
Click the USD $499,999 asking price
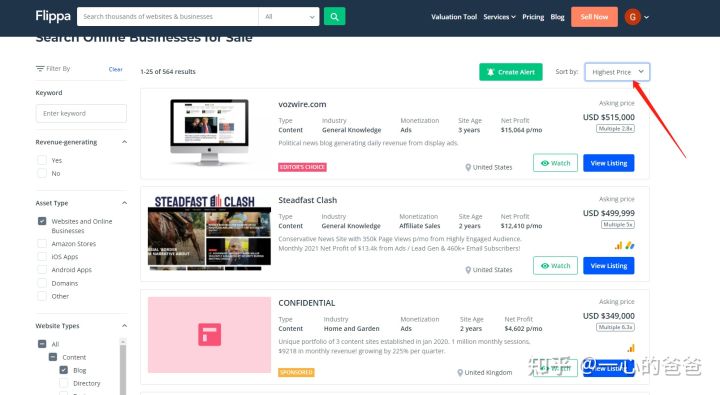(x=608, y=213)
